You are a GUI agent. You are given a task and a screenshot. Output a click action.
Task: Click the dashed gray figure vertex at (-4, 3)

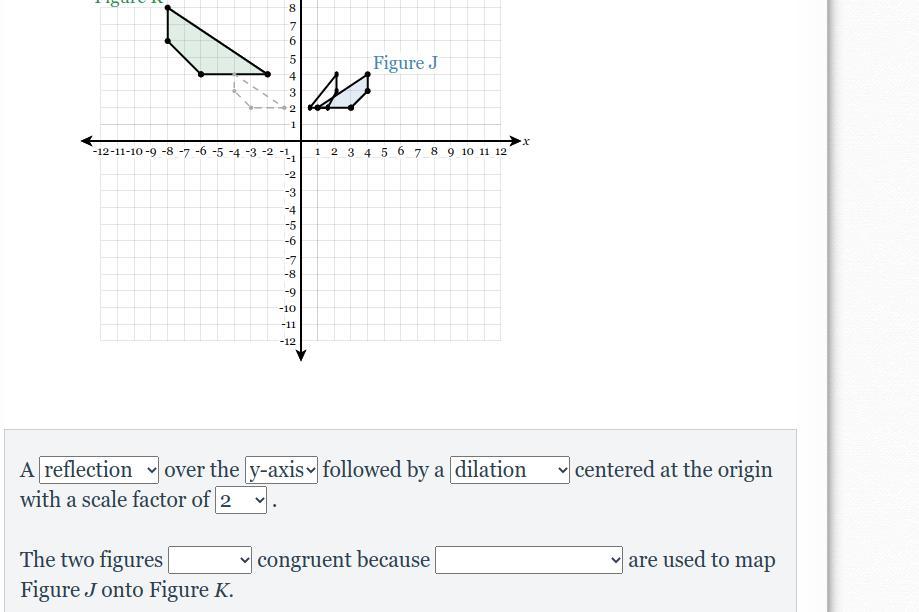coord(234,91)
